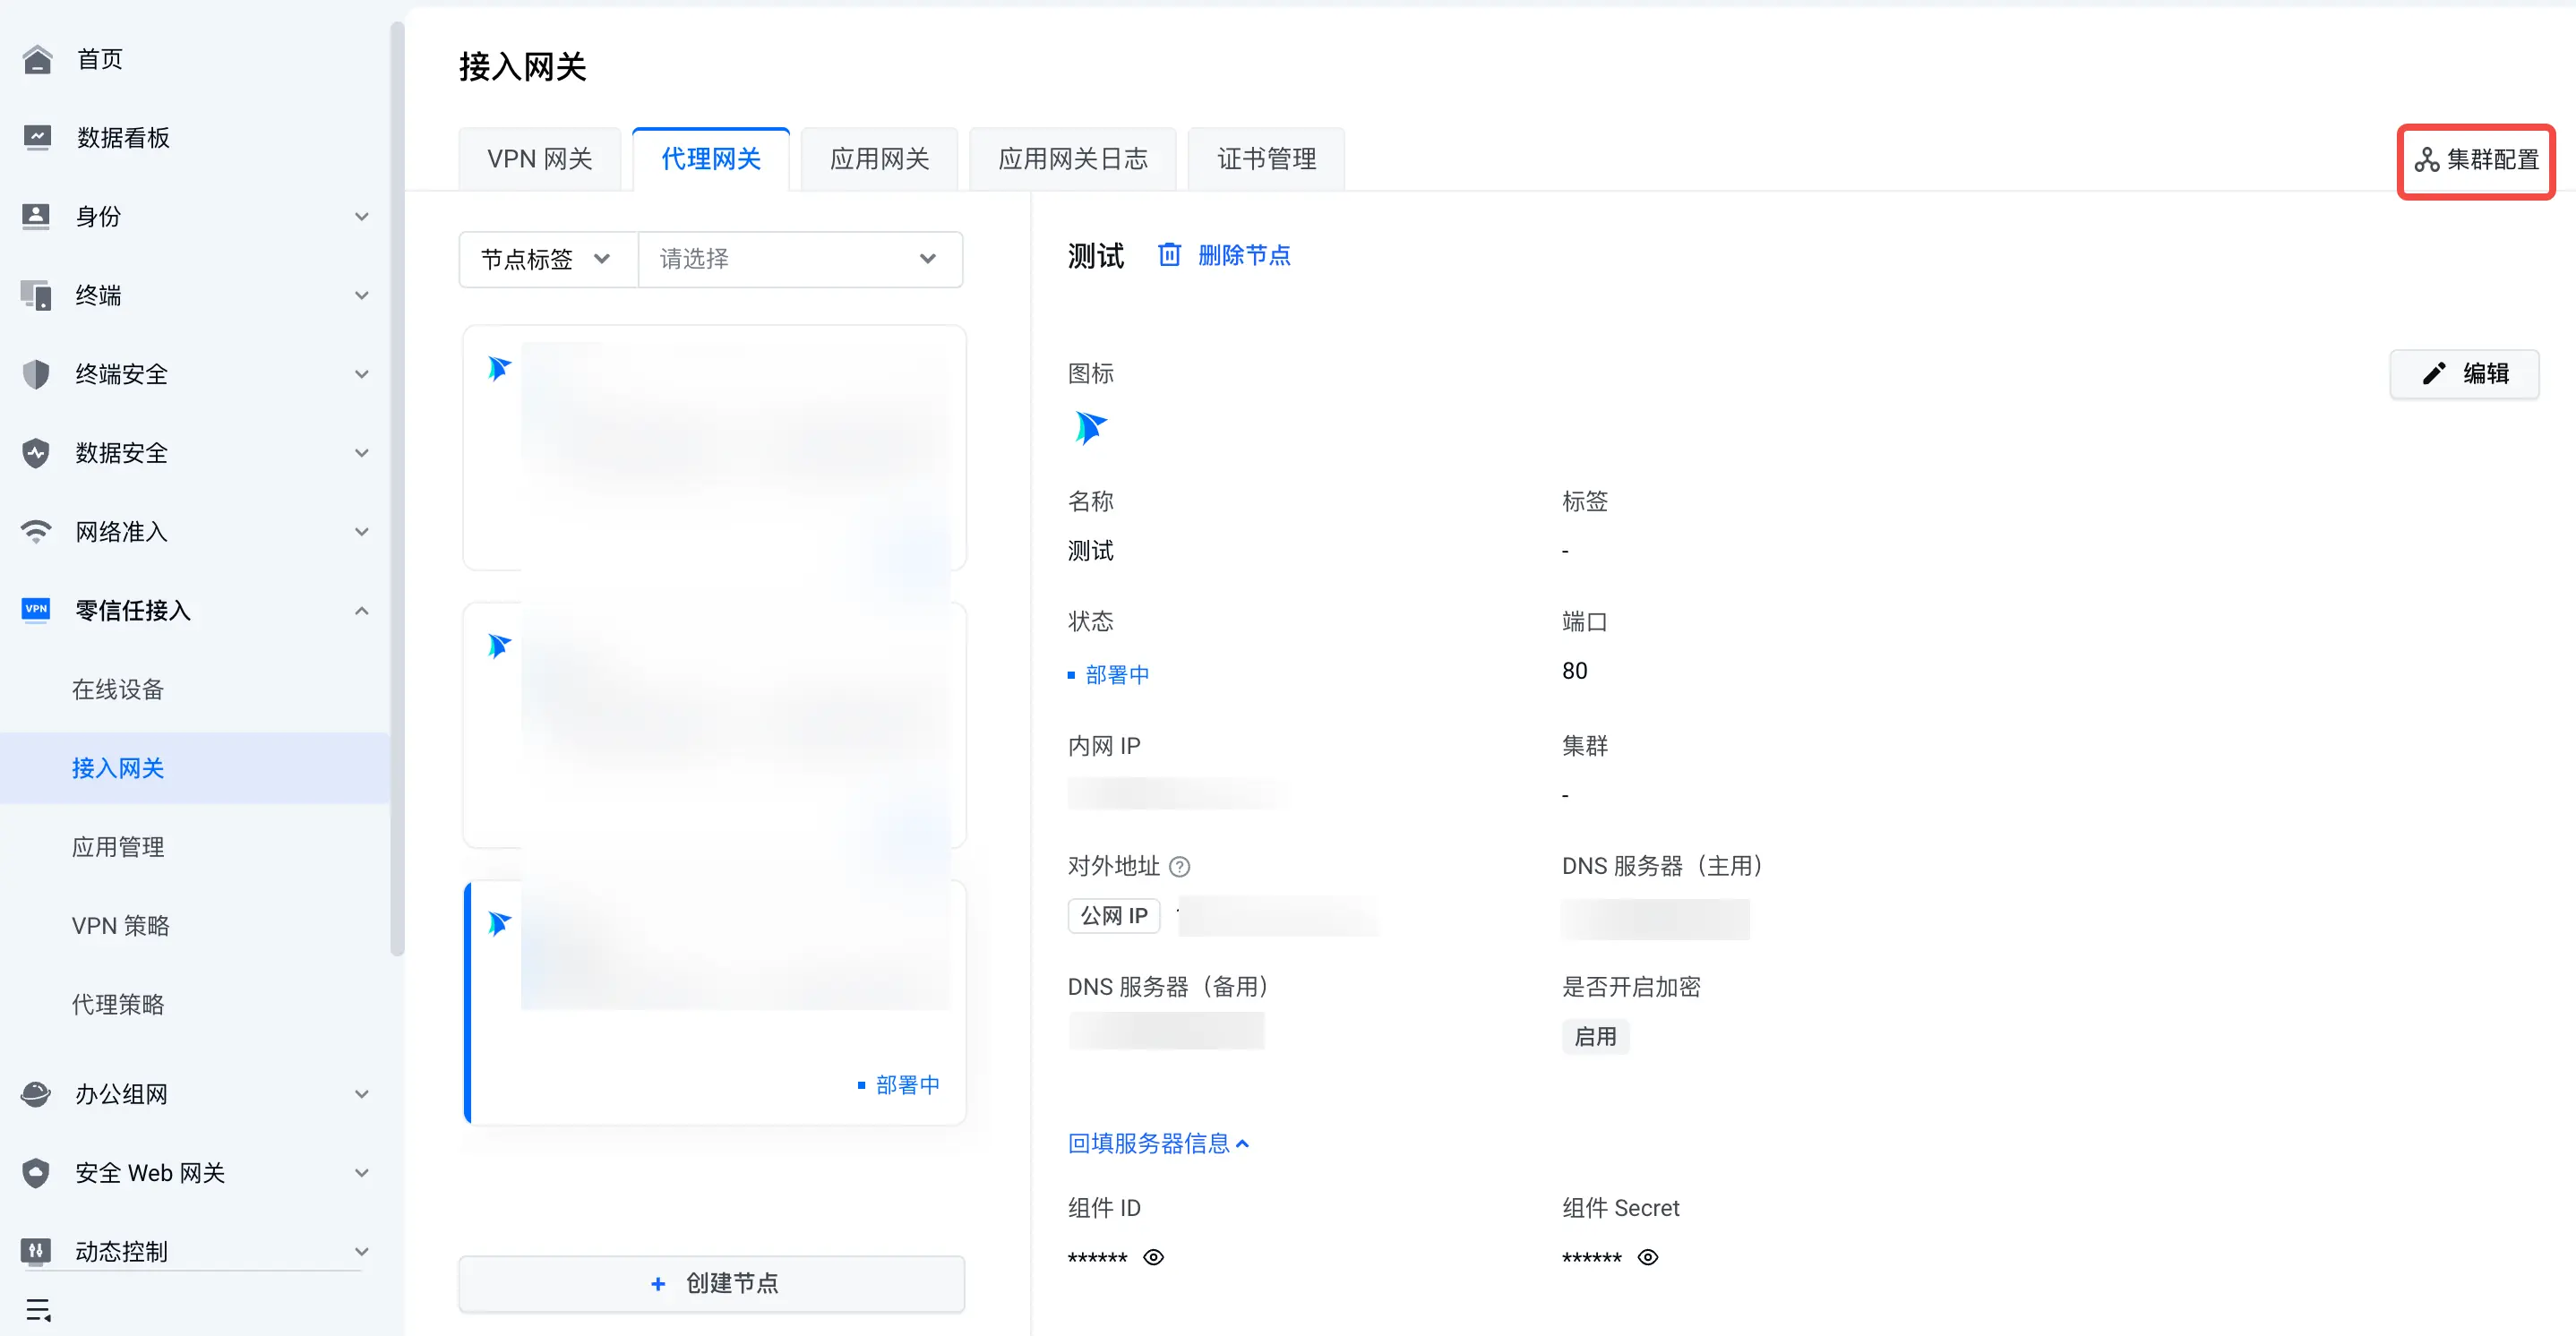Collapse sidebar using the bottom menu icon

coord(38,1309)
